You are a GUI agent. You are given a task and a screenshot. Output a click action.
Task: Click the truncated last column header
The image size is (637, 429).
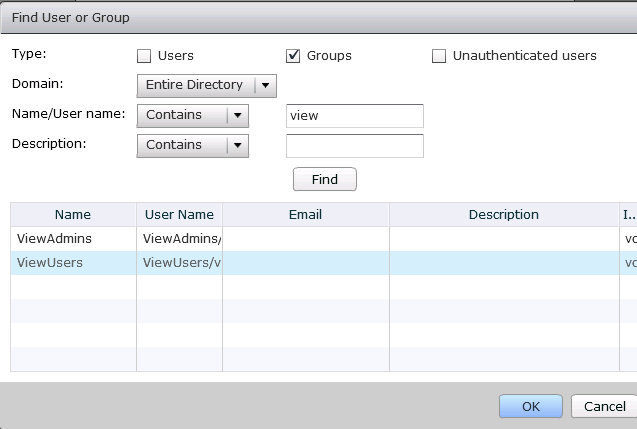click(x=627, y=214)
